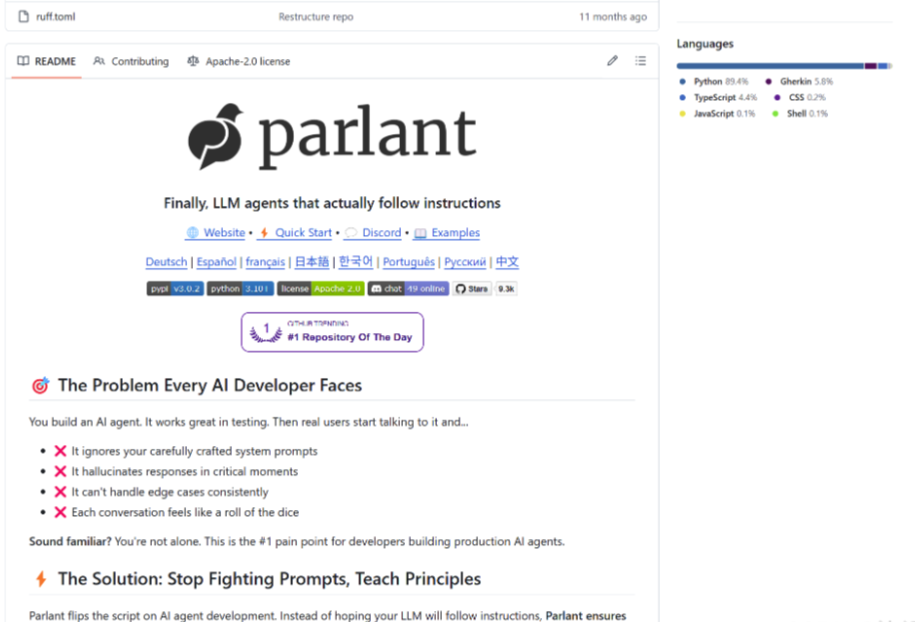The height and width of the screenshot is (622, 915).
Task: Click the parlant bird logo
Action: click(x=215, y=137)
